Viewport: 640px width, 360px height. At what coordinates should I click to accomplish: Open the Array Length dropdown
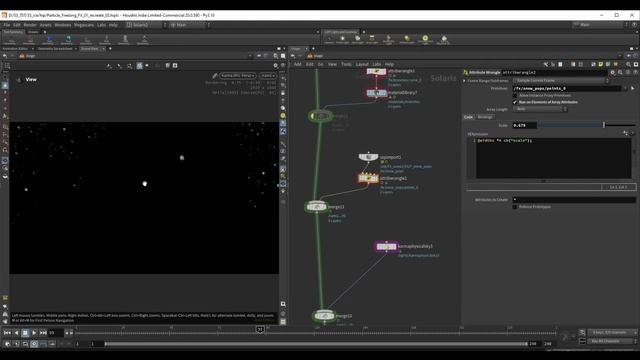pos(540,109)
